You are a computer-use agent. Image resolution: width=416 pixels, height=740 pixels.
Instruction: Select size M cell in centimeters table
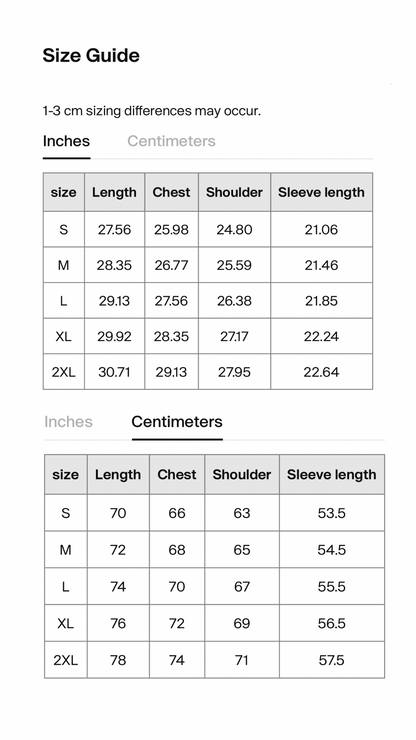[66, 549]
